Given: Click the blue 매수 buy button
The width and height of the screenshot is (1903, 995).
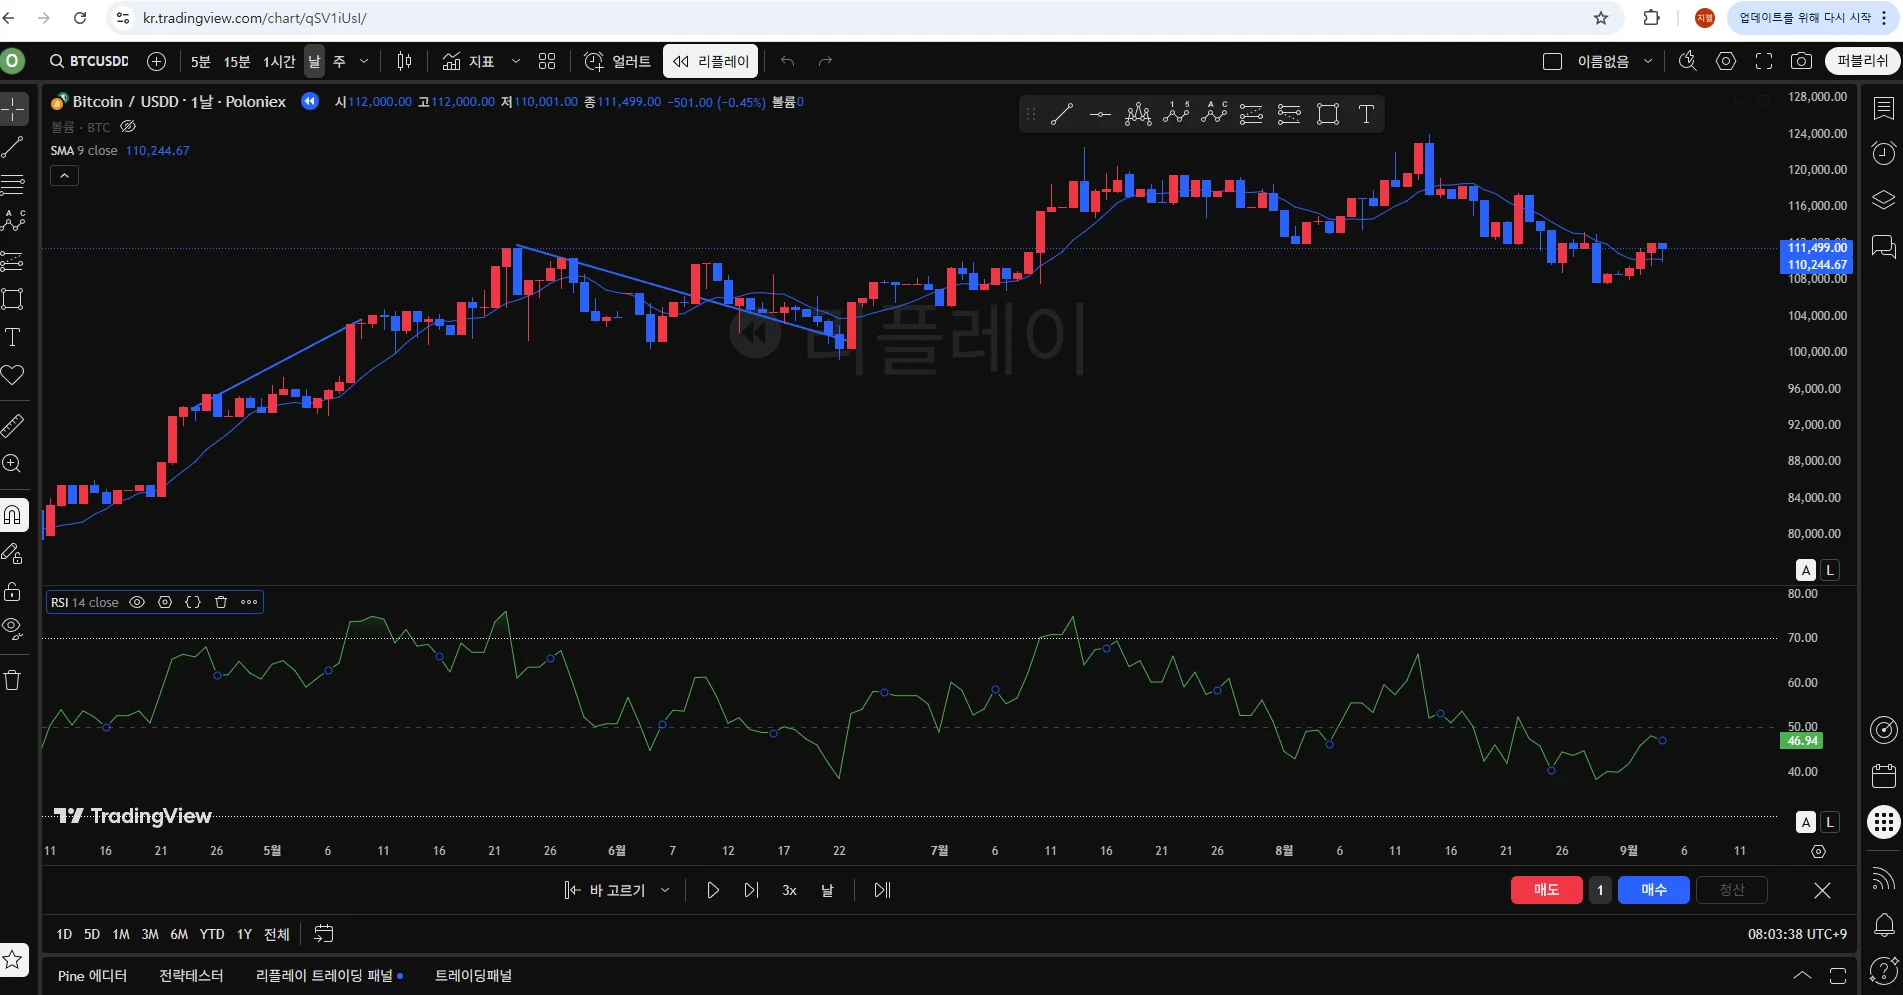Looking at the screenshot, I should tap(1654, 890).
